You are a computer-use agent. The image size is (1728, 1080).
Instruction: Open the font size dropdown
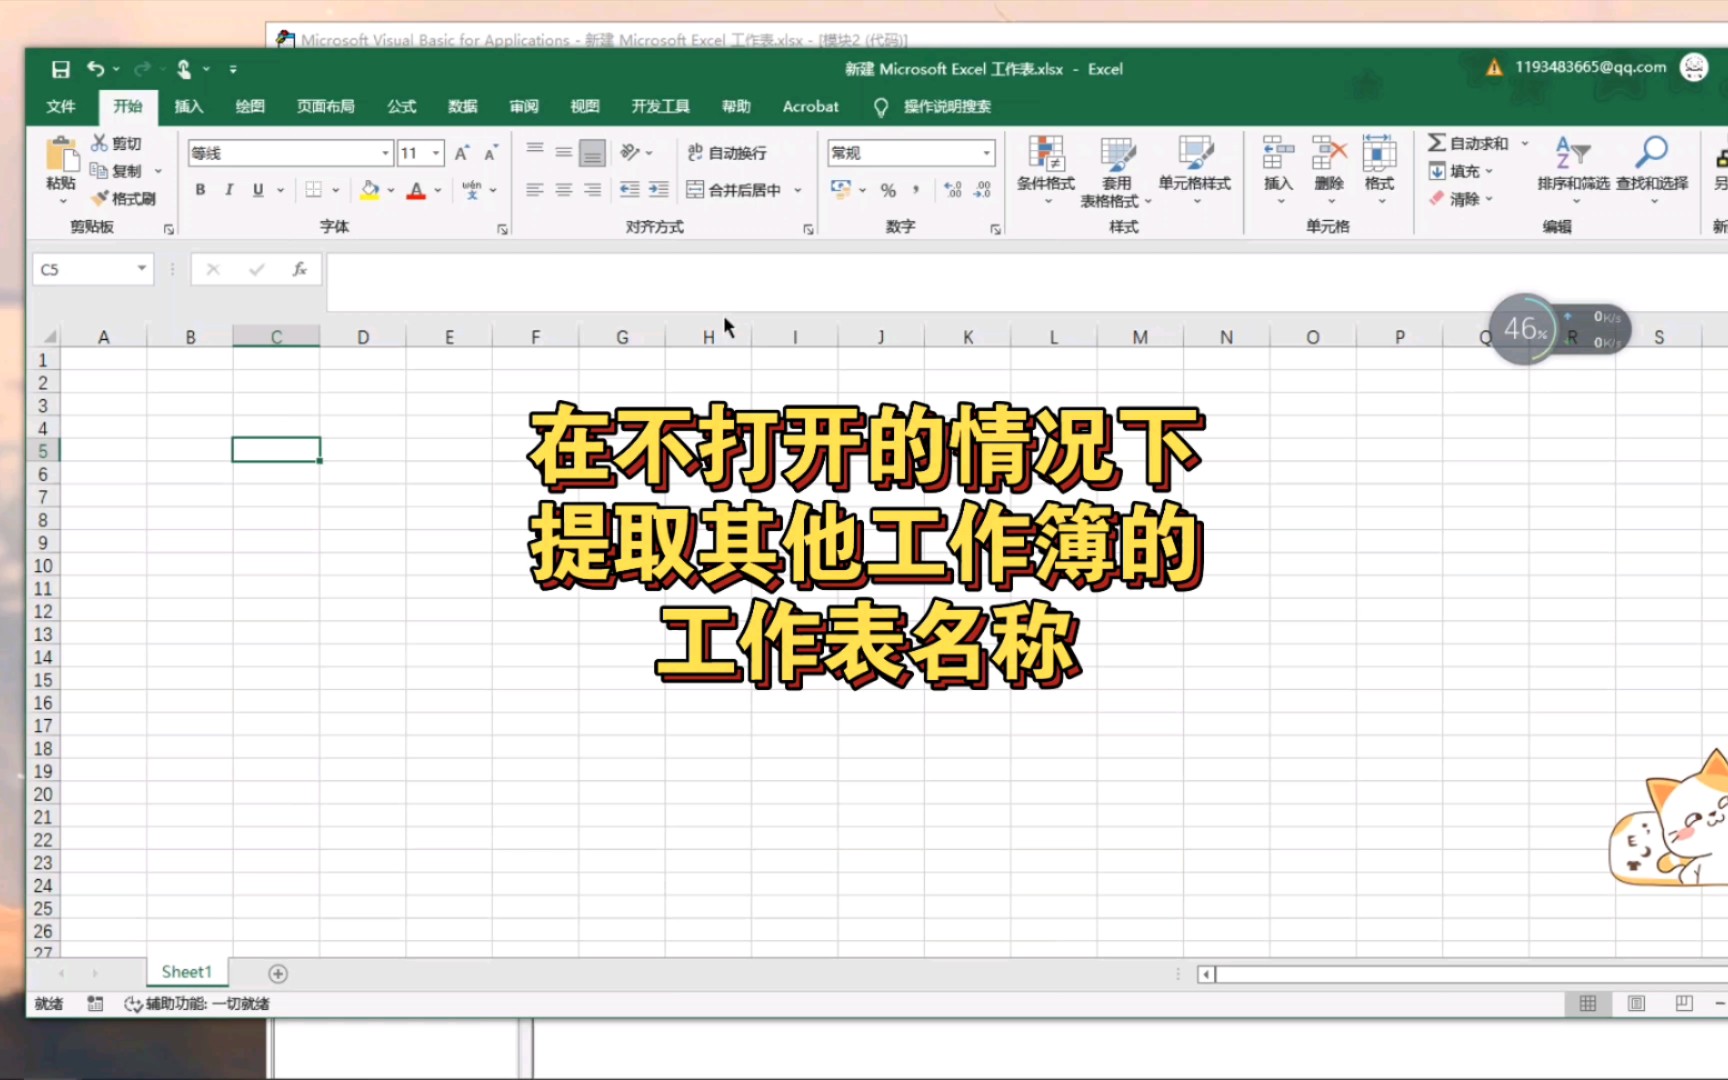(436, 152)
